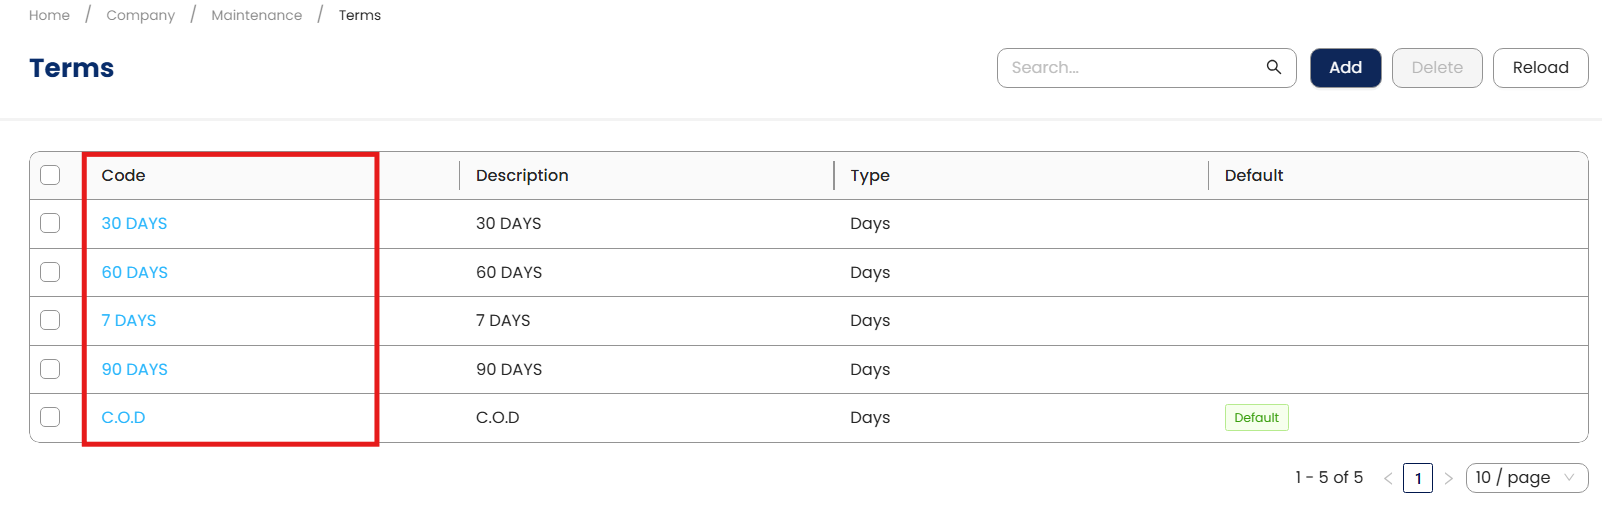
Task: Open the Company breadcrumb
Action: [x=140, y=15]
